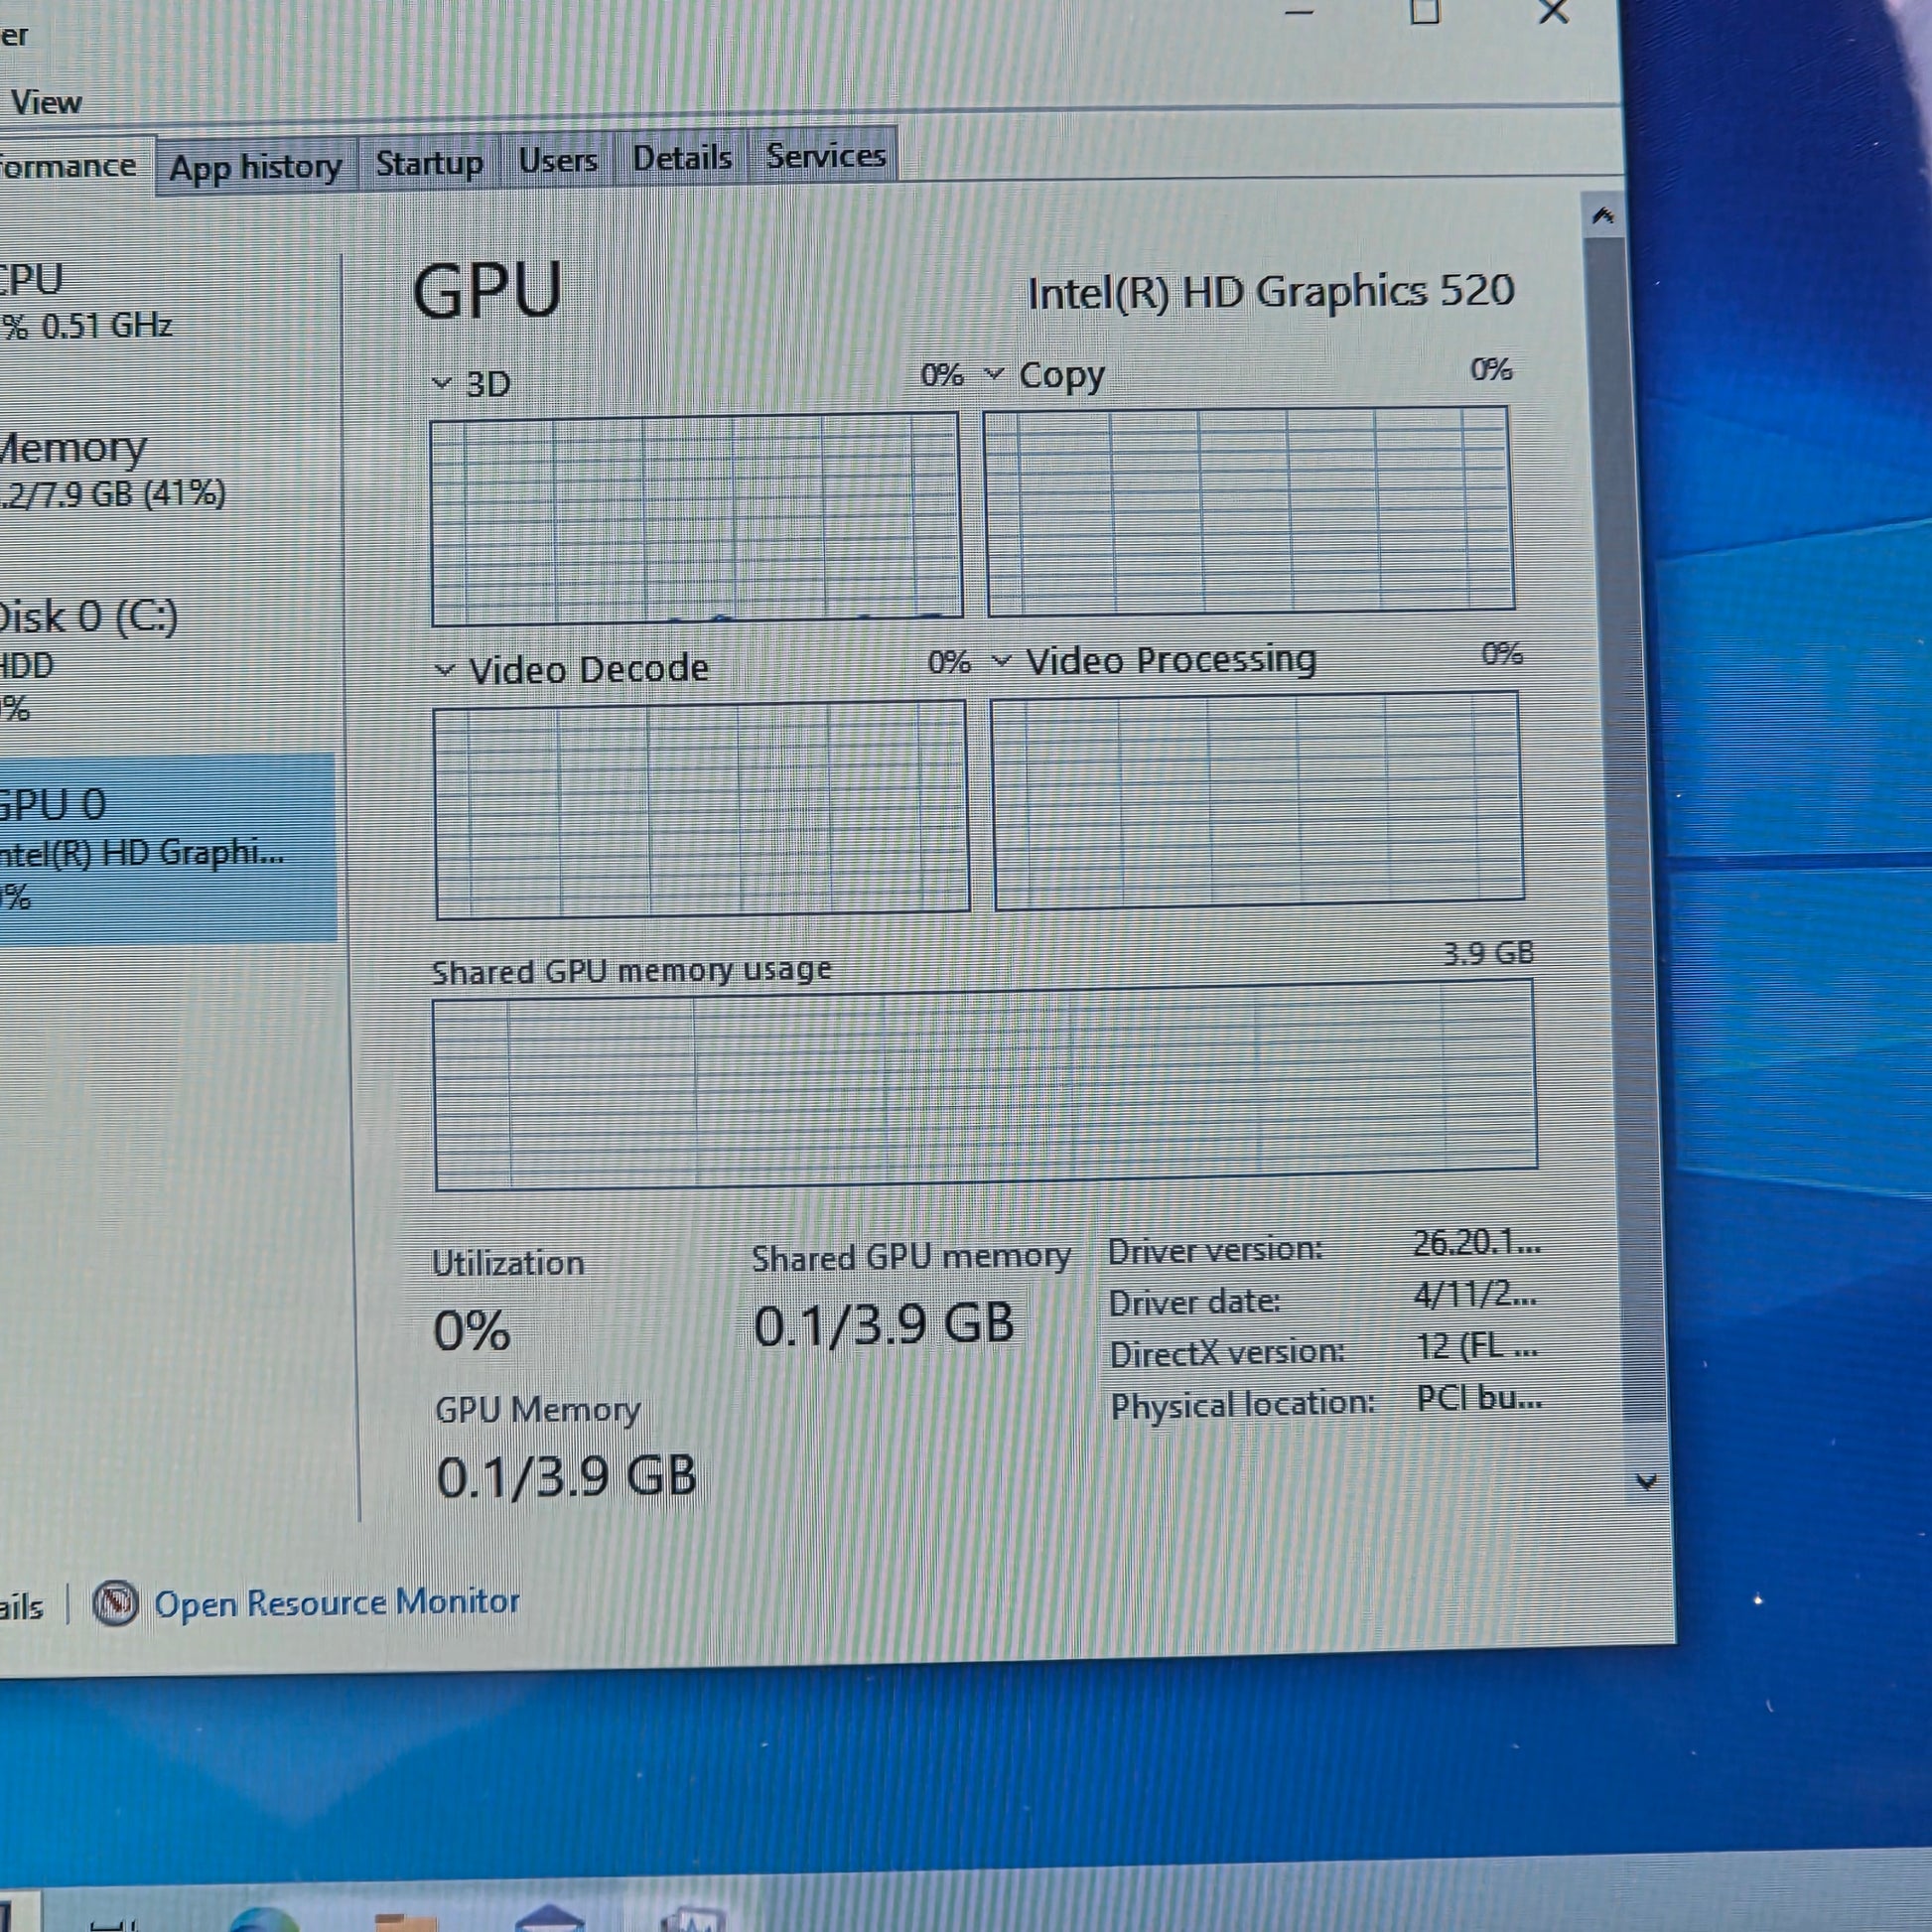
Task: Go to the Services tab
Action: click(x=825, y=156)
